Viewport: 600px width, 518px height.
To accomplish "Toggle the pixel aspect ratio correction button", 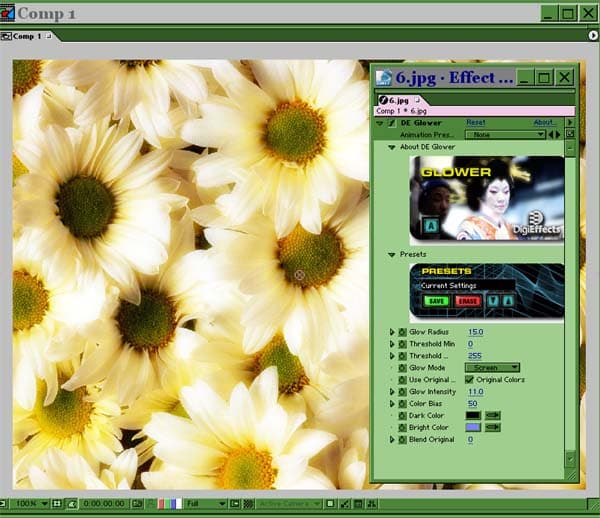I will pyautogui.click(x=330, y=503).
